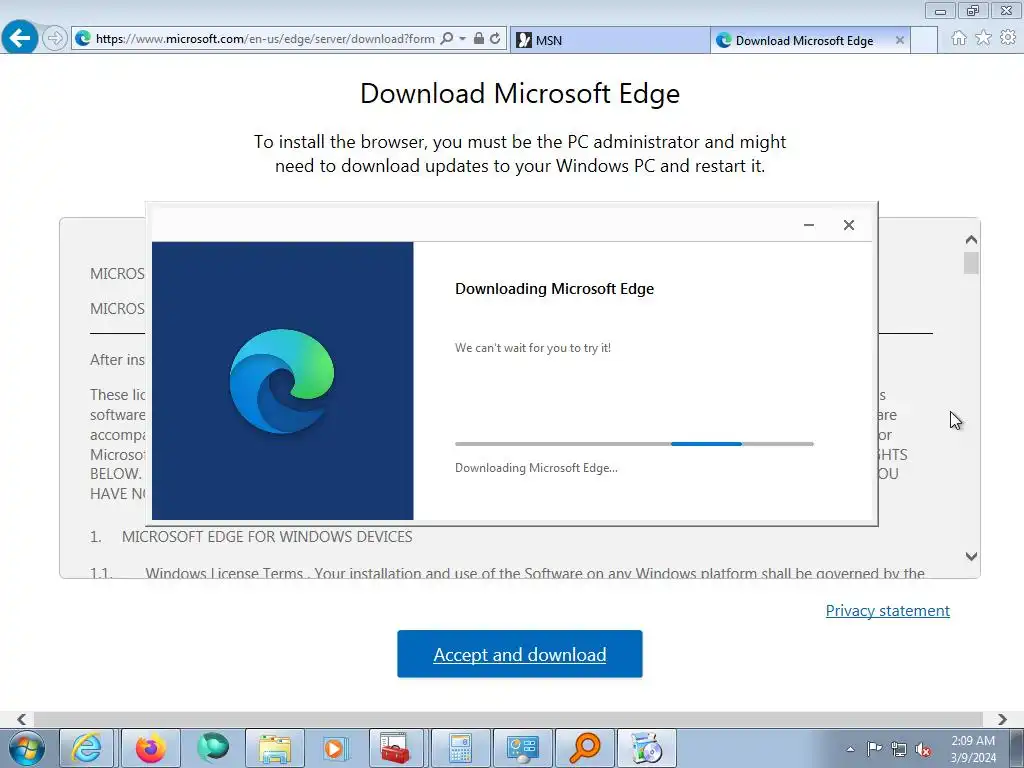Open the Windows Start button
The image size is (1024, 768).
tap(27, 748)
